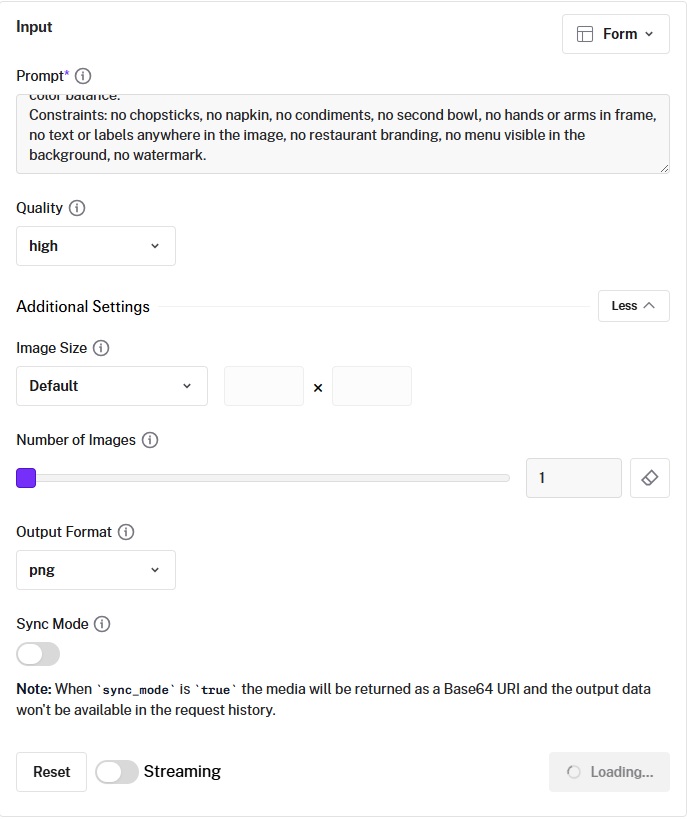Open the Image Size Default dropdown
Image resolution: width=687 pixels, height=819 pixels.
[112, 386]
